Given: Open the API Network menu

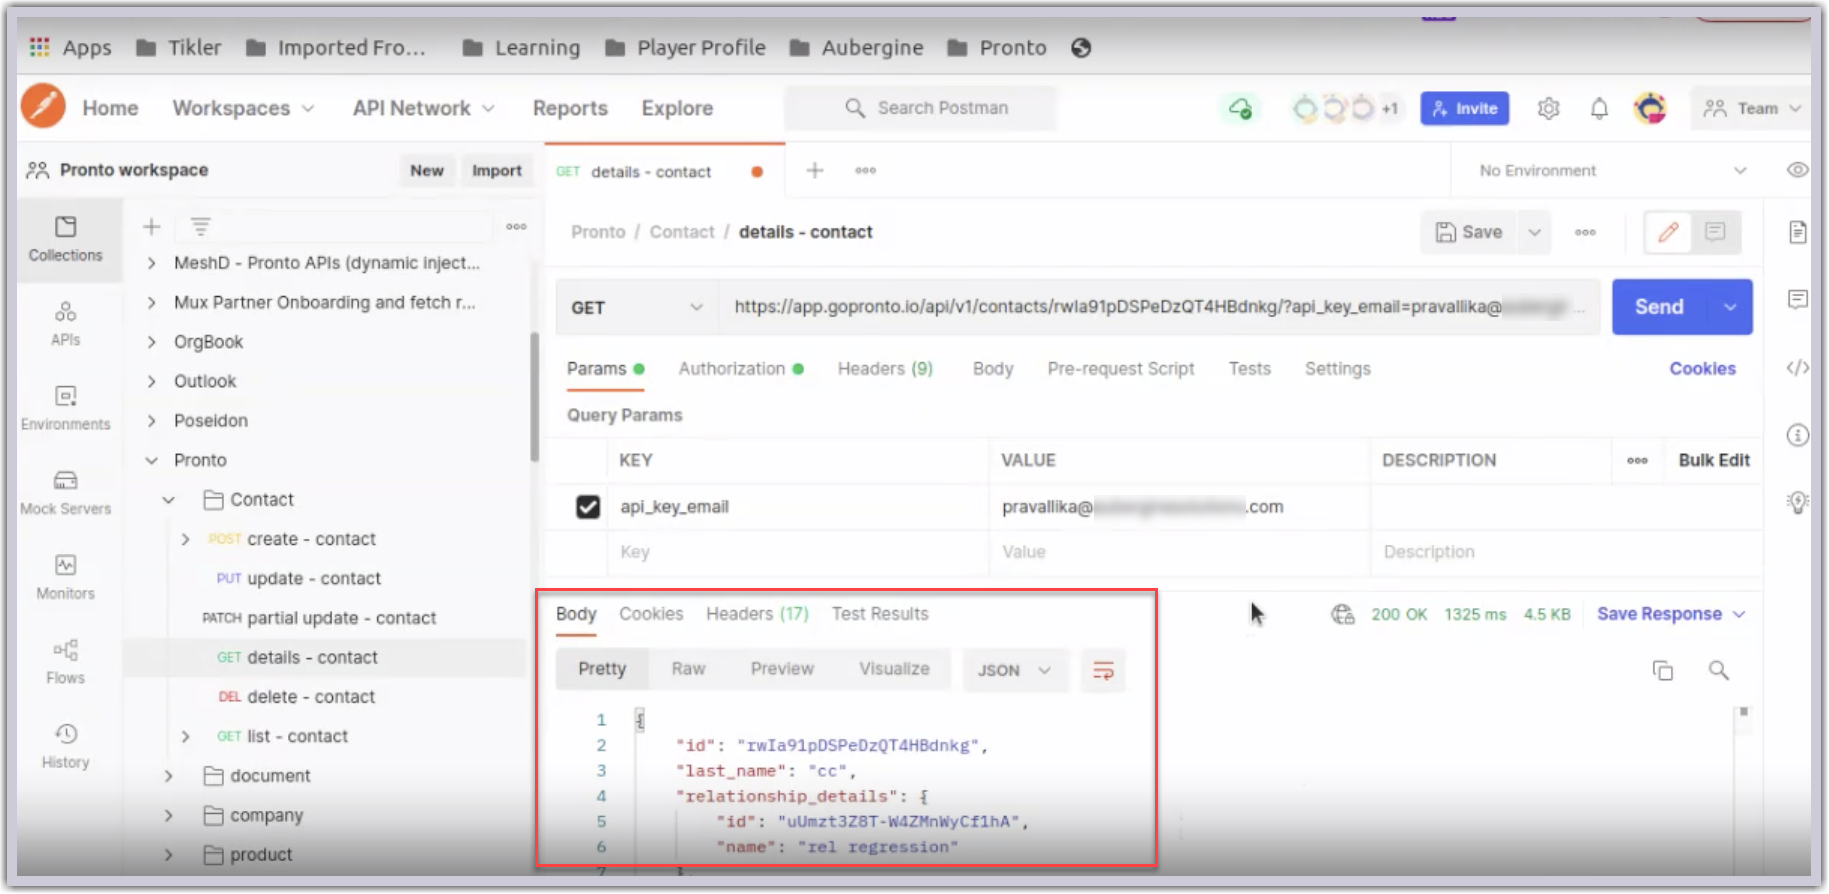Looking at the screenshot, I should pyautogui.click(x=423, y=108).
